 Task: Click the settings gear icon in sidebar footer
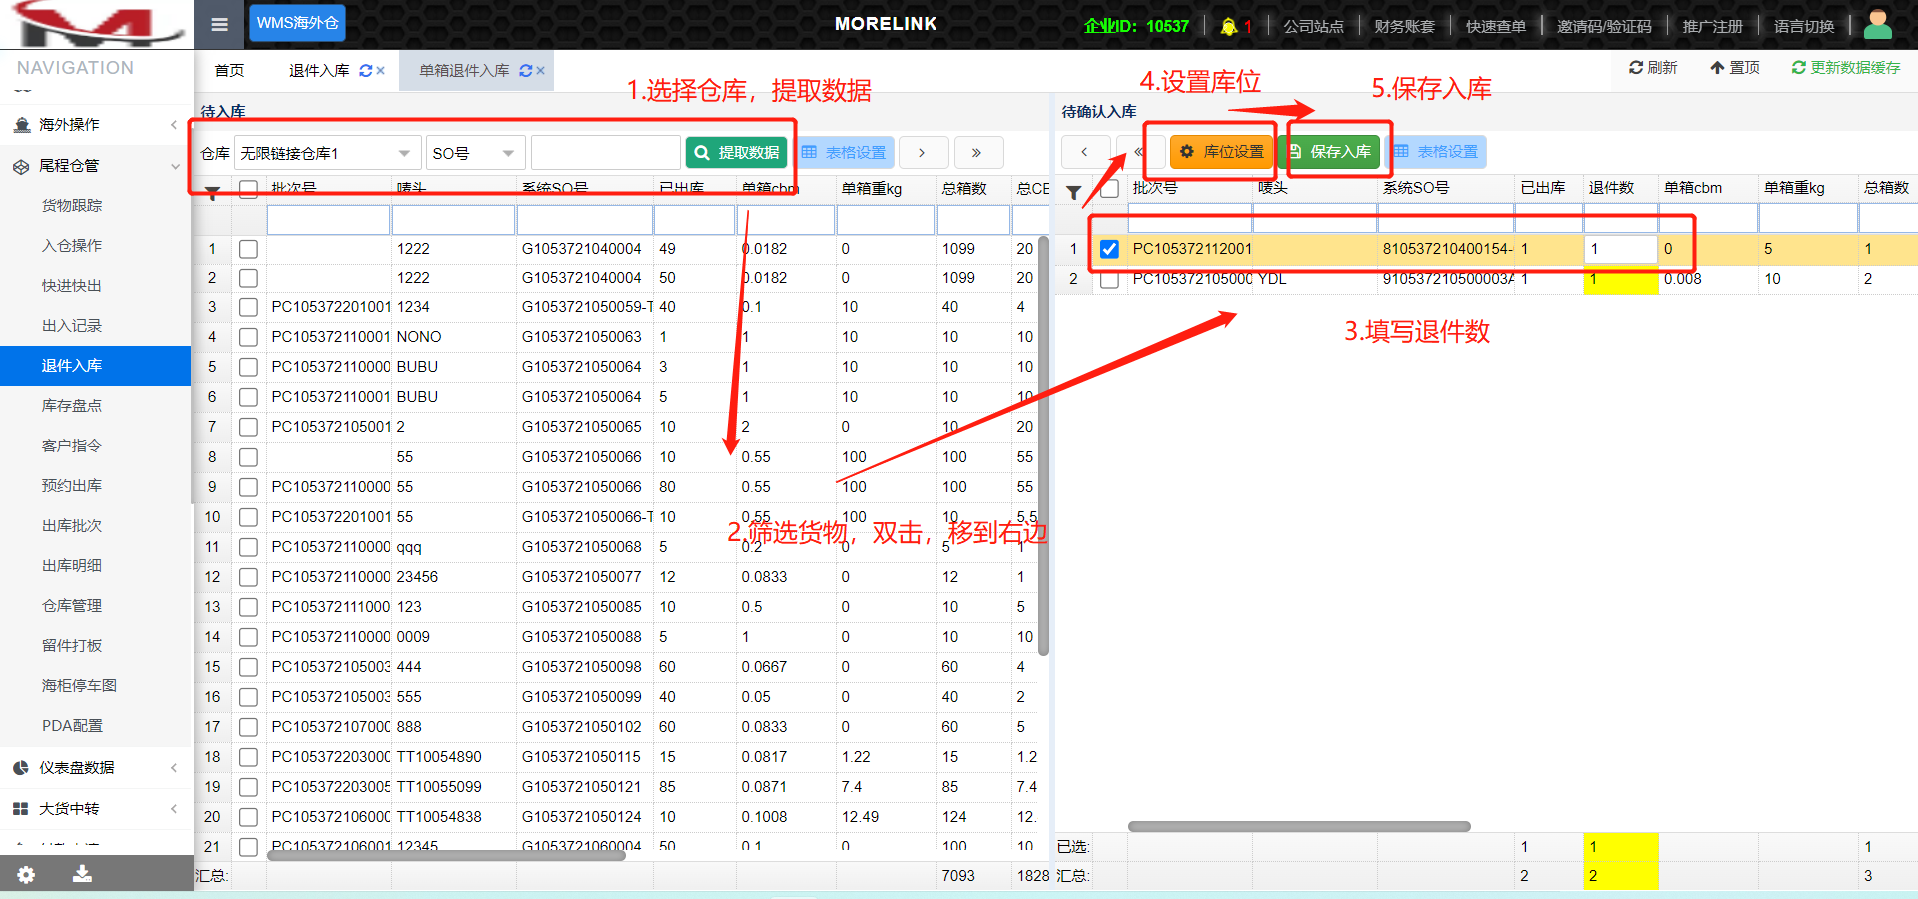click(x=26, y=875)
